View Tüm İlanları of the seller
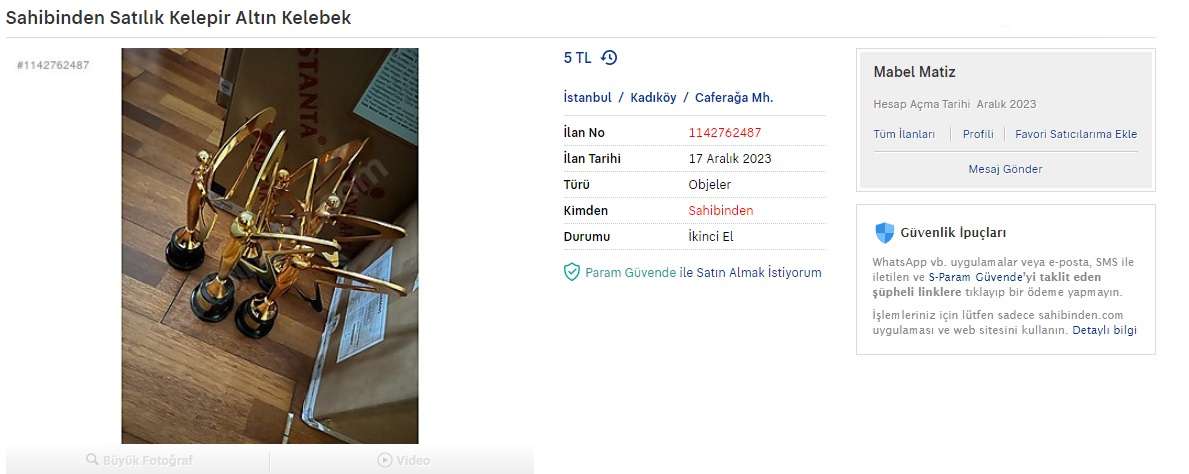1189x474 pixels. tap(904, 134)
